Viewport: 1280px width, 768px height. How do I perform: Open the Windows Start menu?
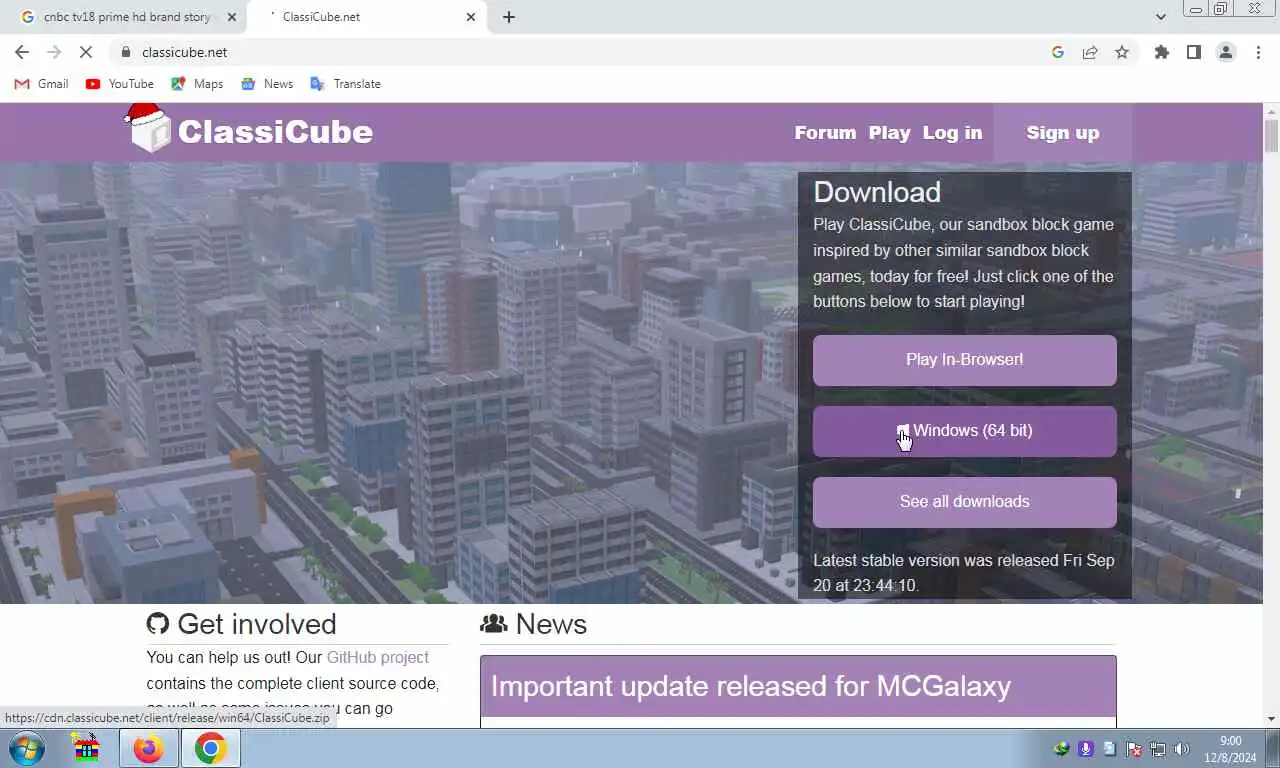coord(27,748)
